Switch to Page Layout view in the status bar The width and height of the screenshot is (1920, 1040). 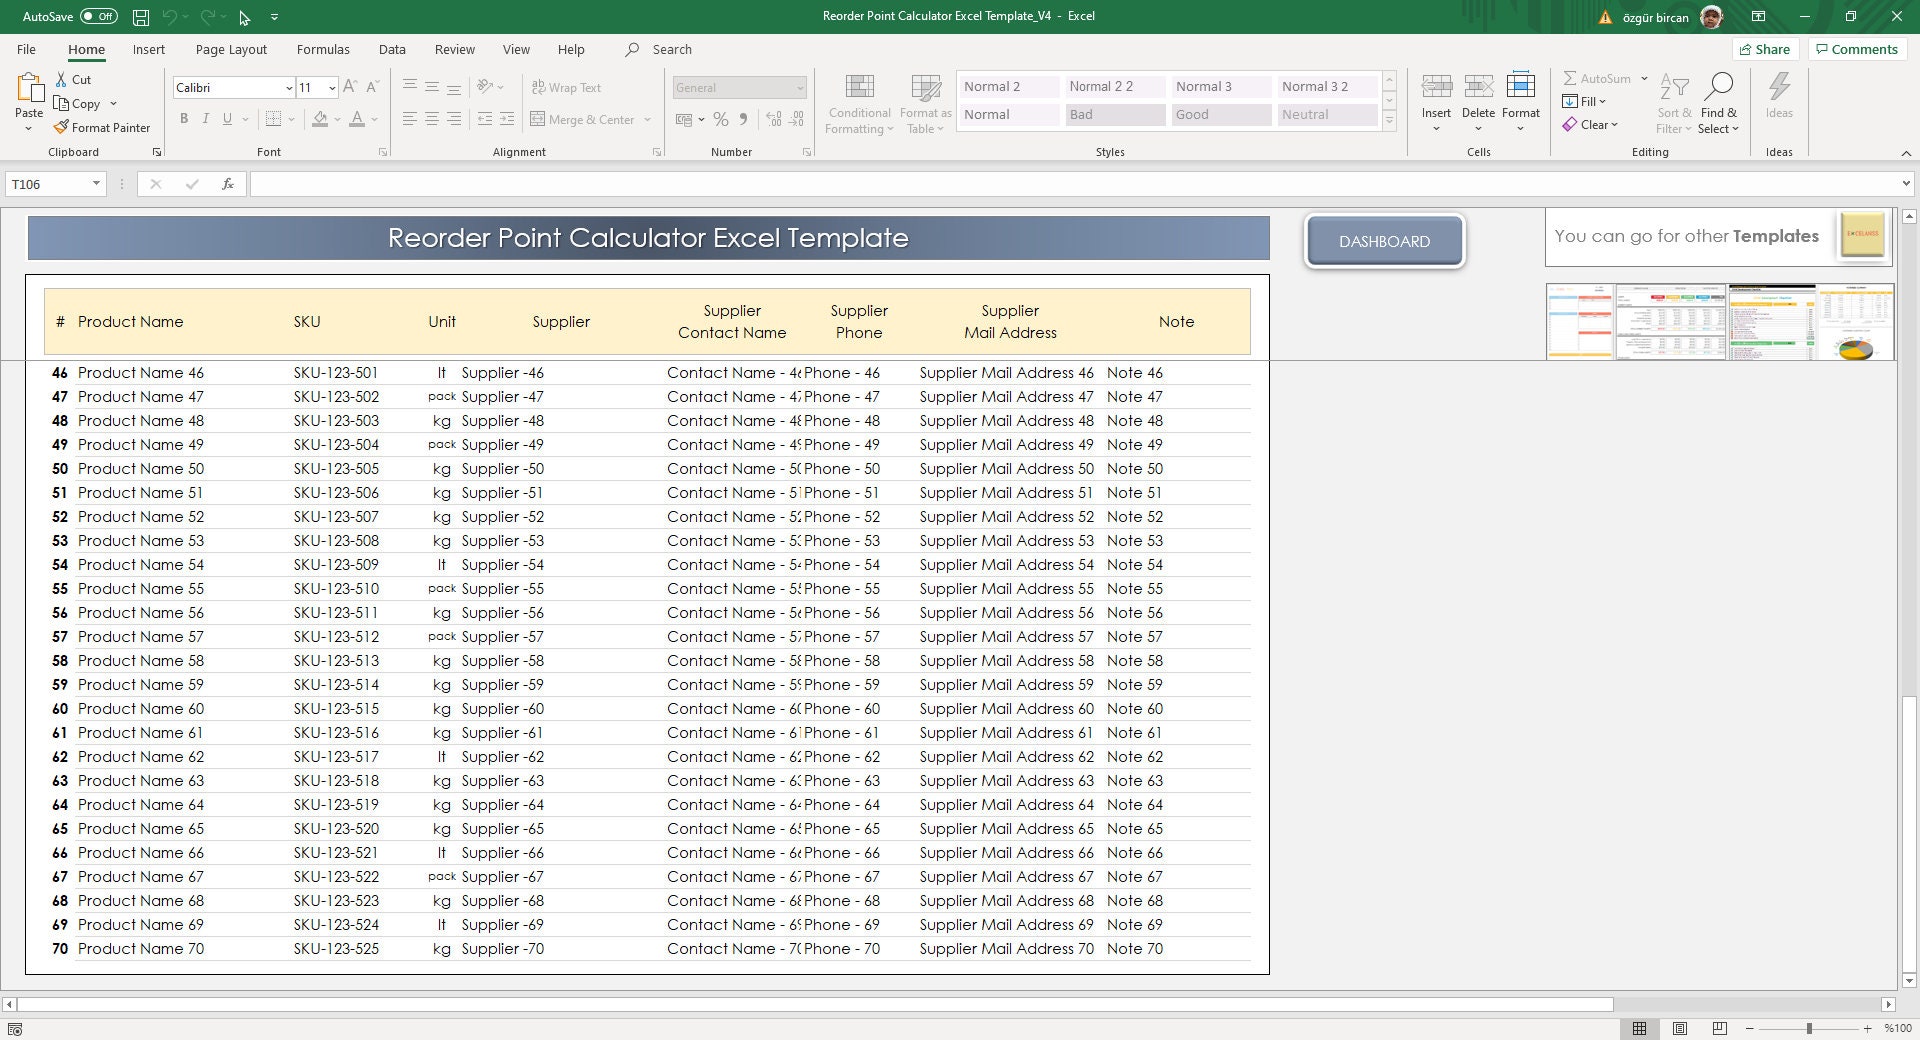(x=1680, y=1028)
